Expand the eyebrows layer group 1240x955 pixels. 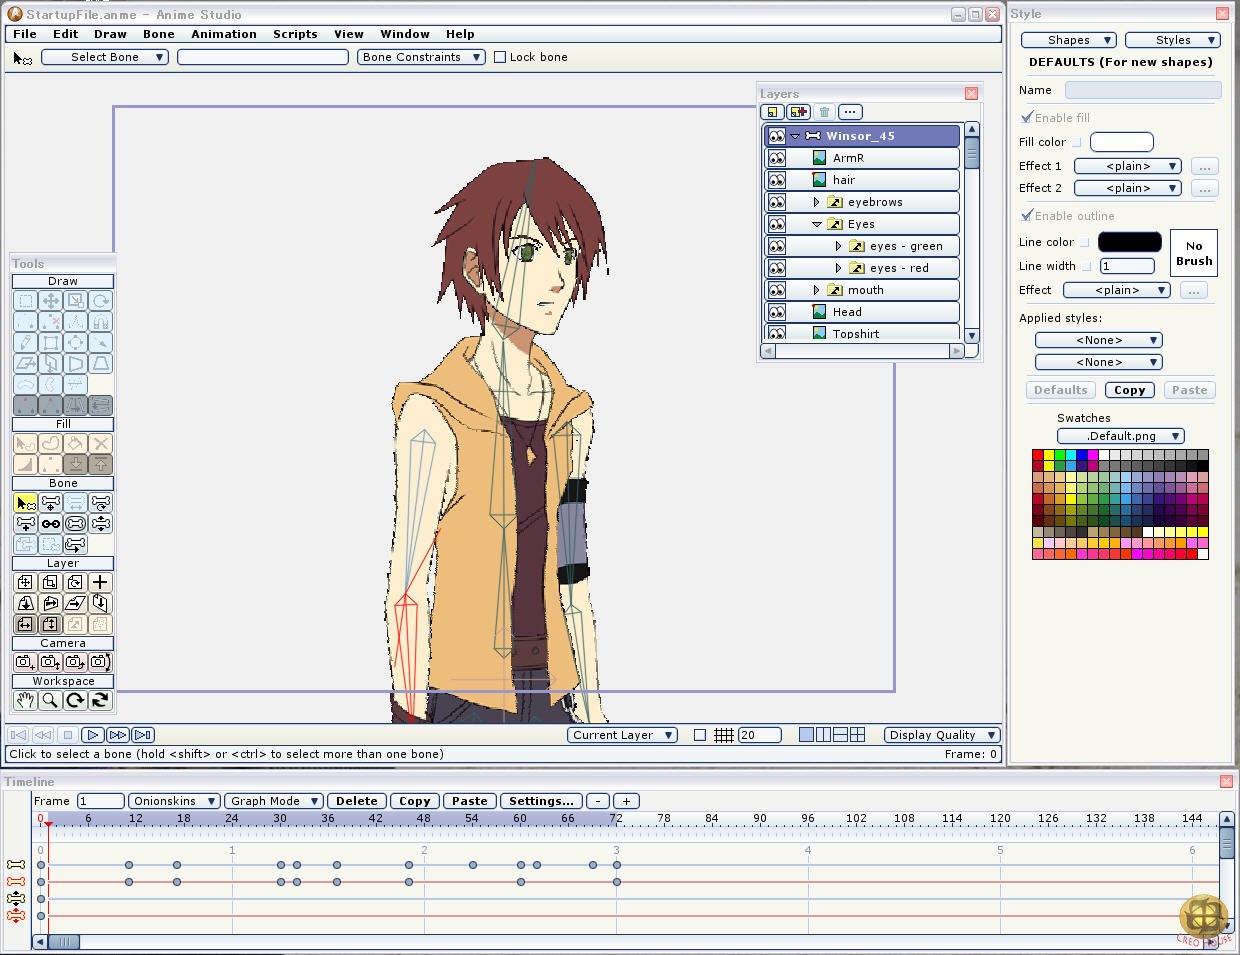coord(816,202)
